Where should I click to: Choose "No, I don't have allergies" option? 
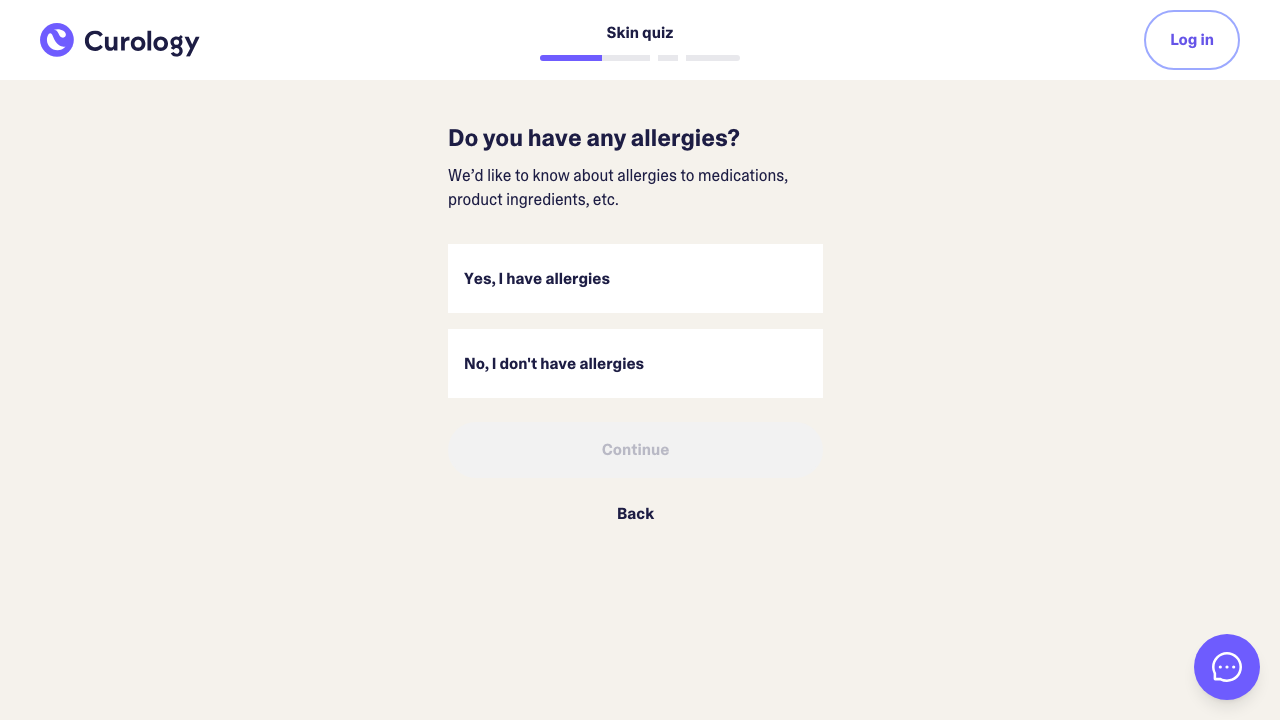635,364
